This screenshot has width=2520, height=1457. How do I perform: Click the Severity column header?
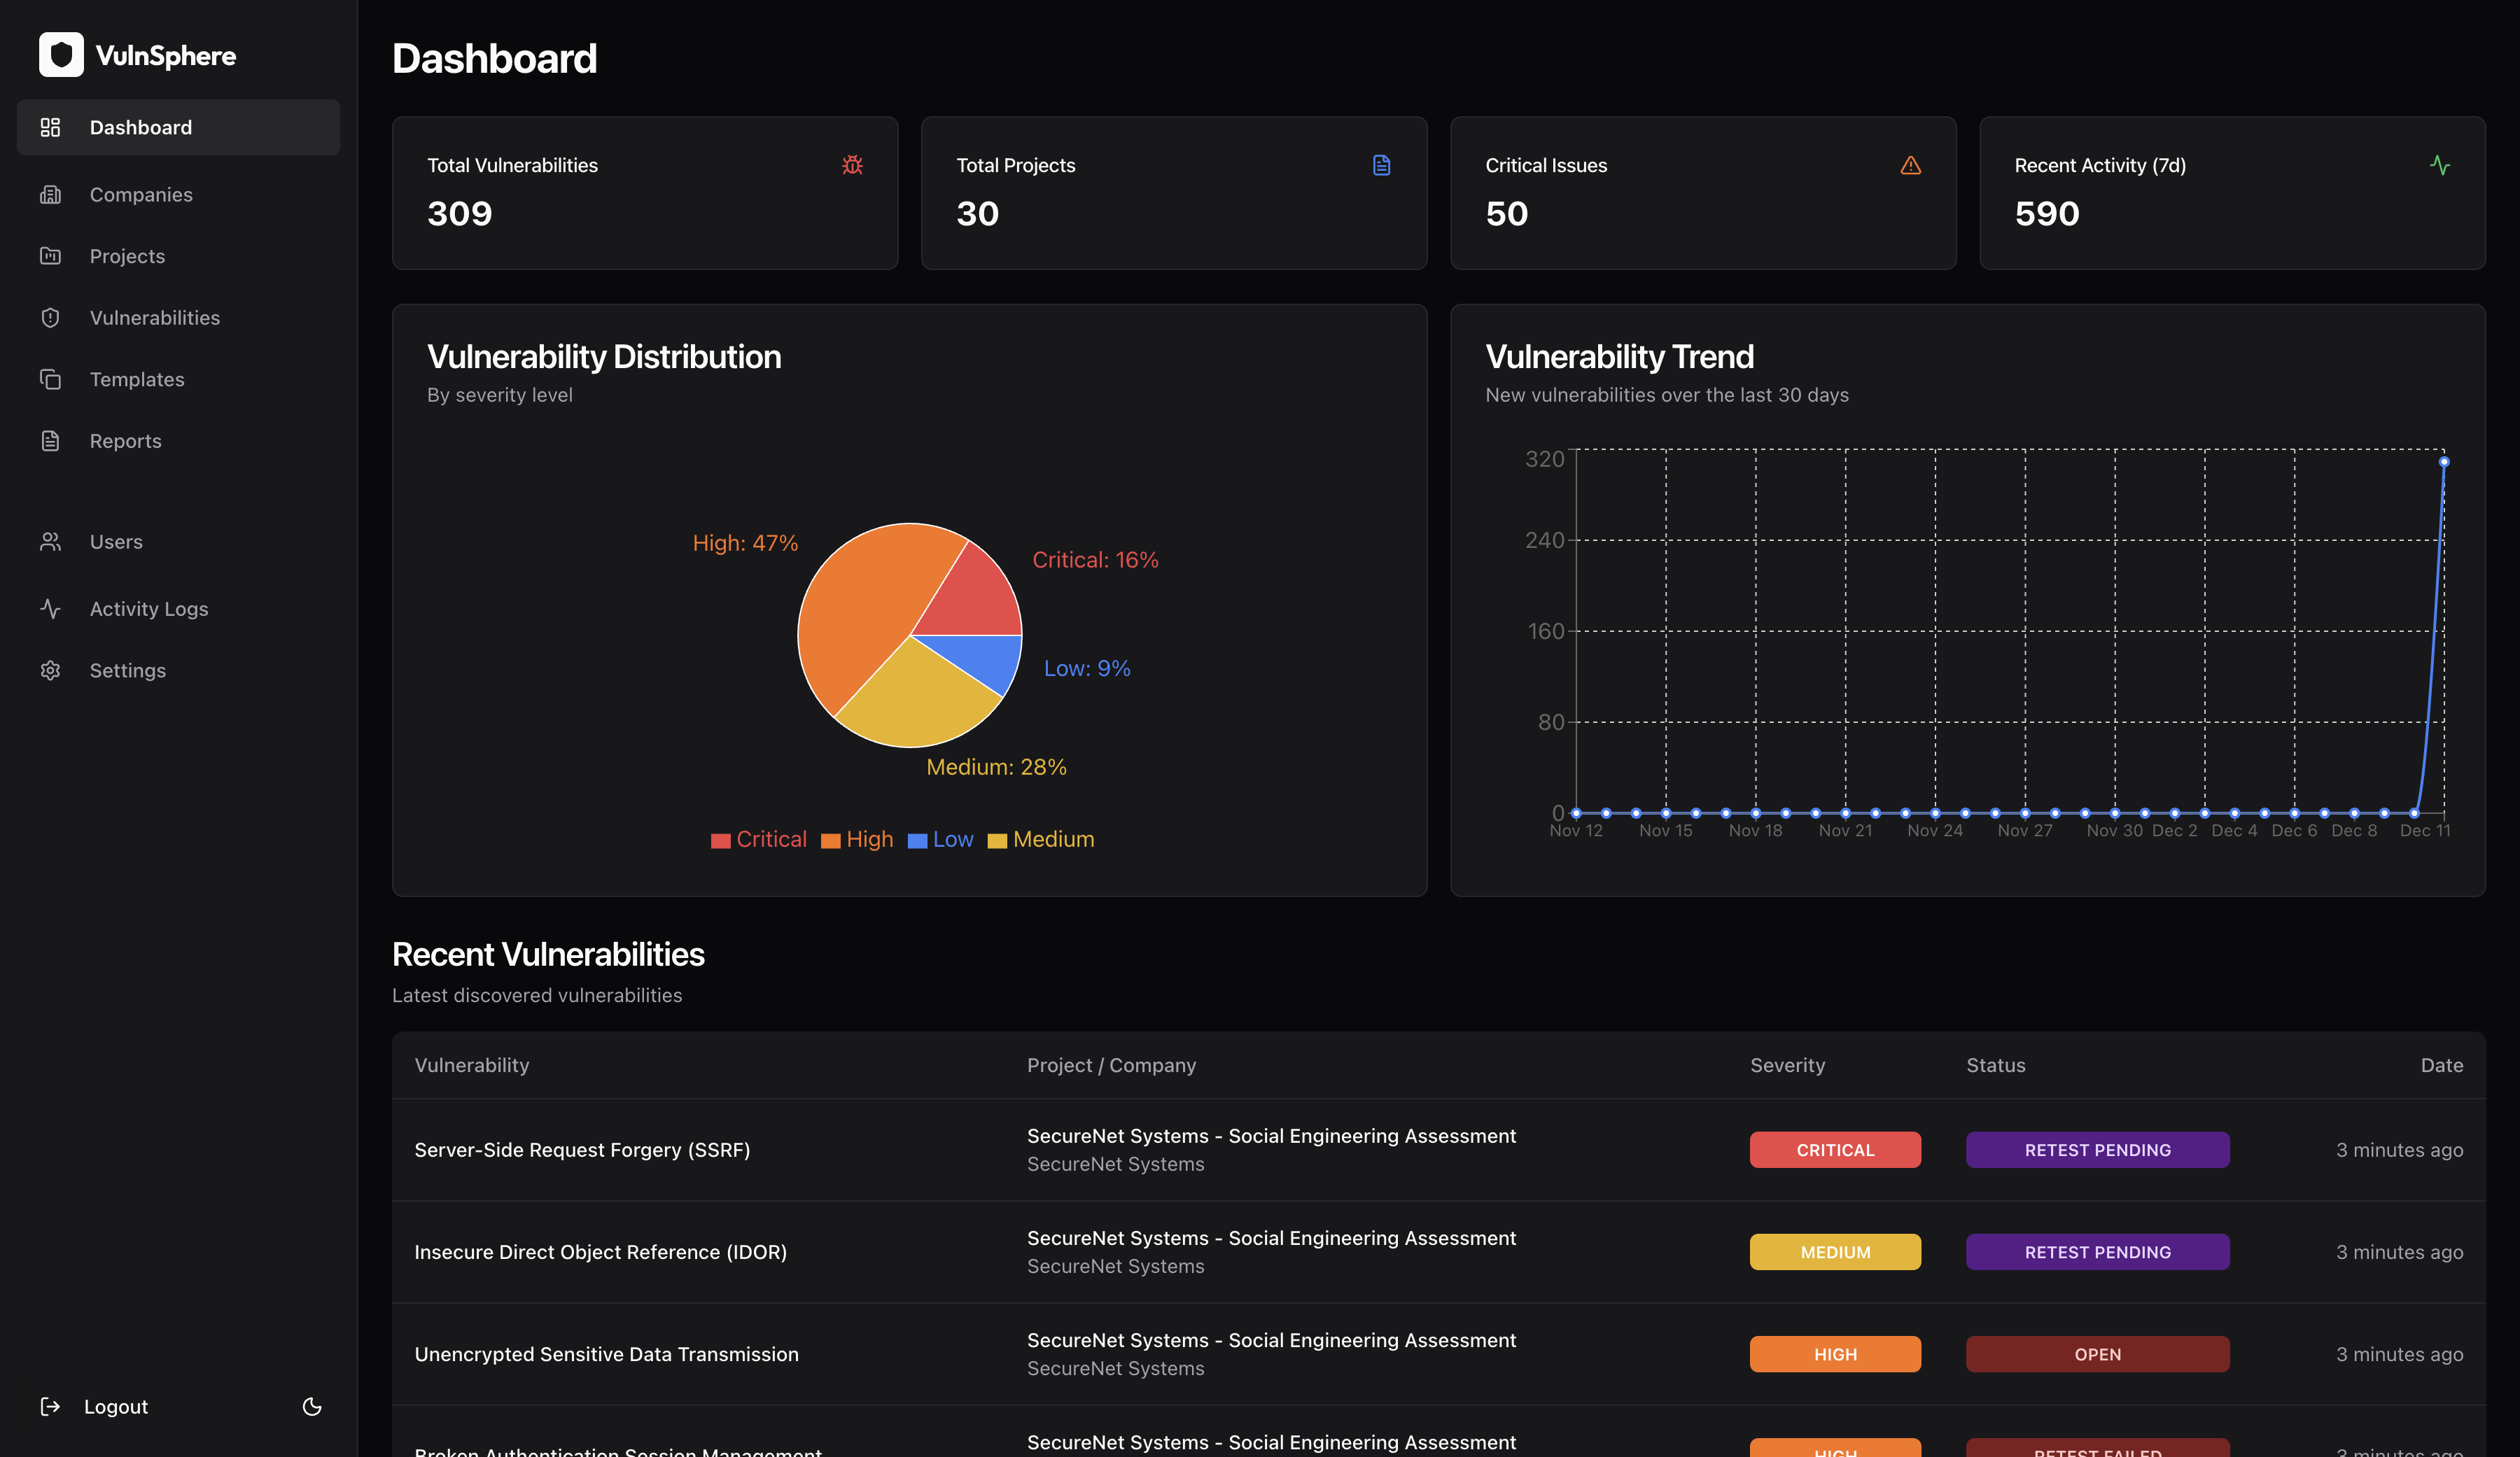[x=1787, y=1065]
